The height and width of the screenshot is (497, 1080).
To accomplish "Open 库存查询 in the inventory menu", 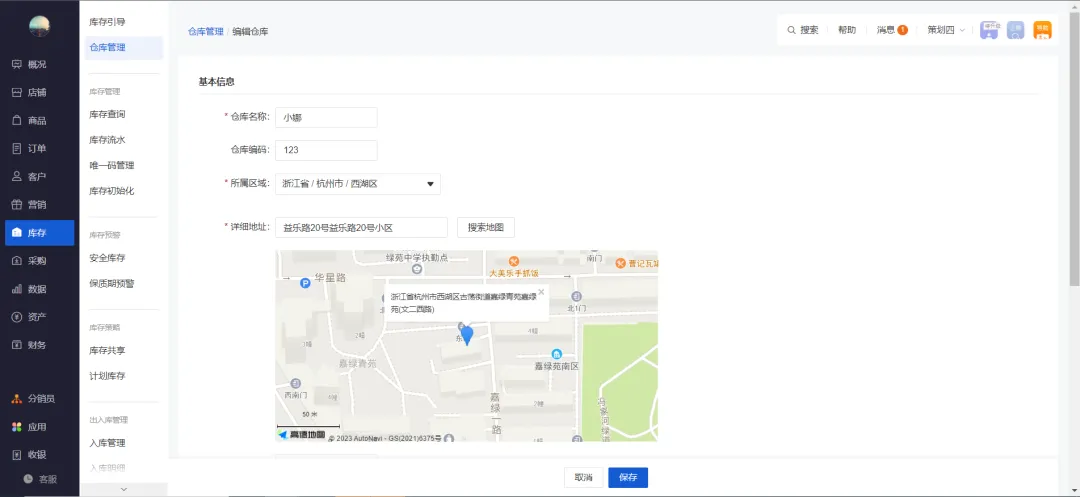I will pos(107,114).
